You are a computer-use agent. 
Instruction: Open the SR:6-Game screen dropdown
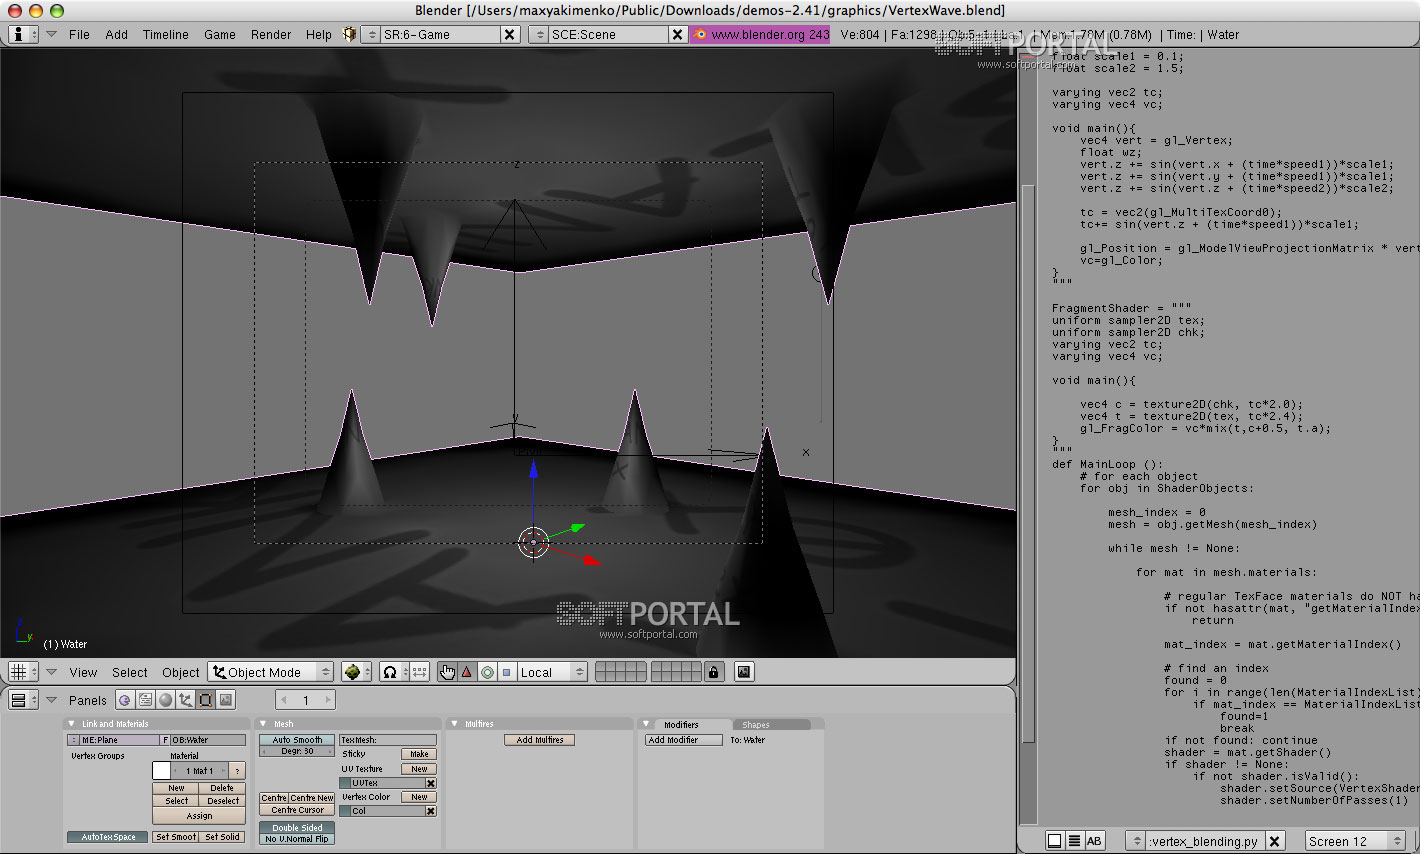[371, 34]
